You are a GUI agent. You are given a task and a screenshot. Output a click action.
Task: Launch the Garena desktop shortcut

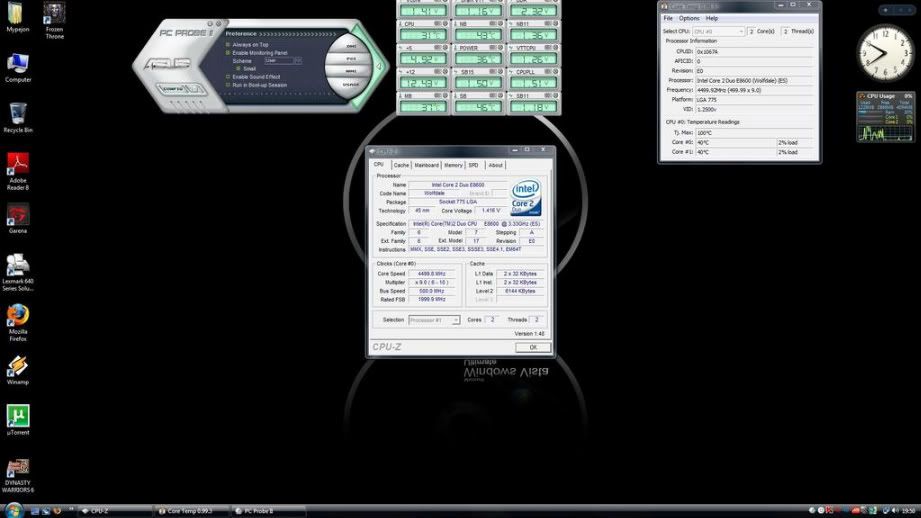pos(18,218)
